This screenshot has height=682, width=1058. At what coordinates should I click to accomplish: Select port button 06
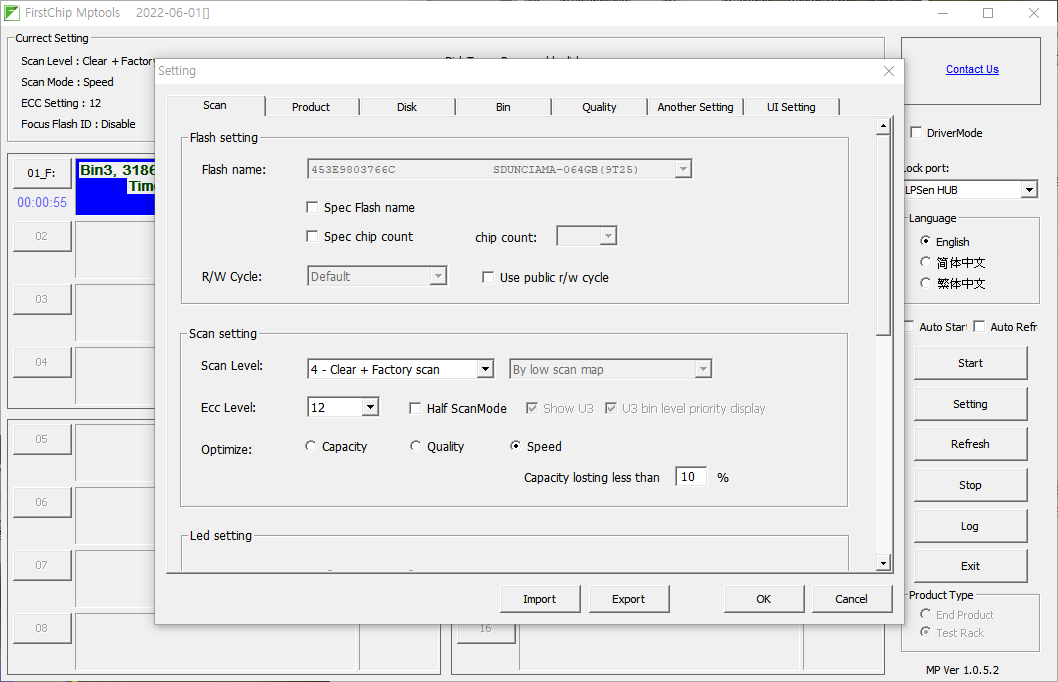pyautogui.click(x=42, y=502)
